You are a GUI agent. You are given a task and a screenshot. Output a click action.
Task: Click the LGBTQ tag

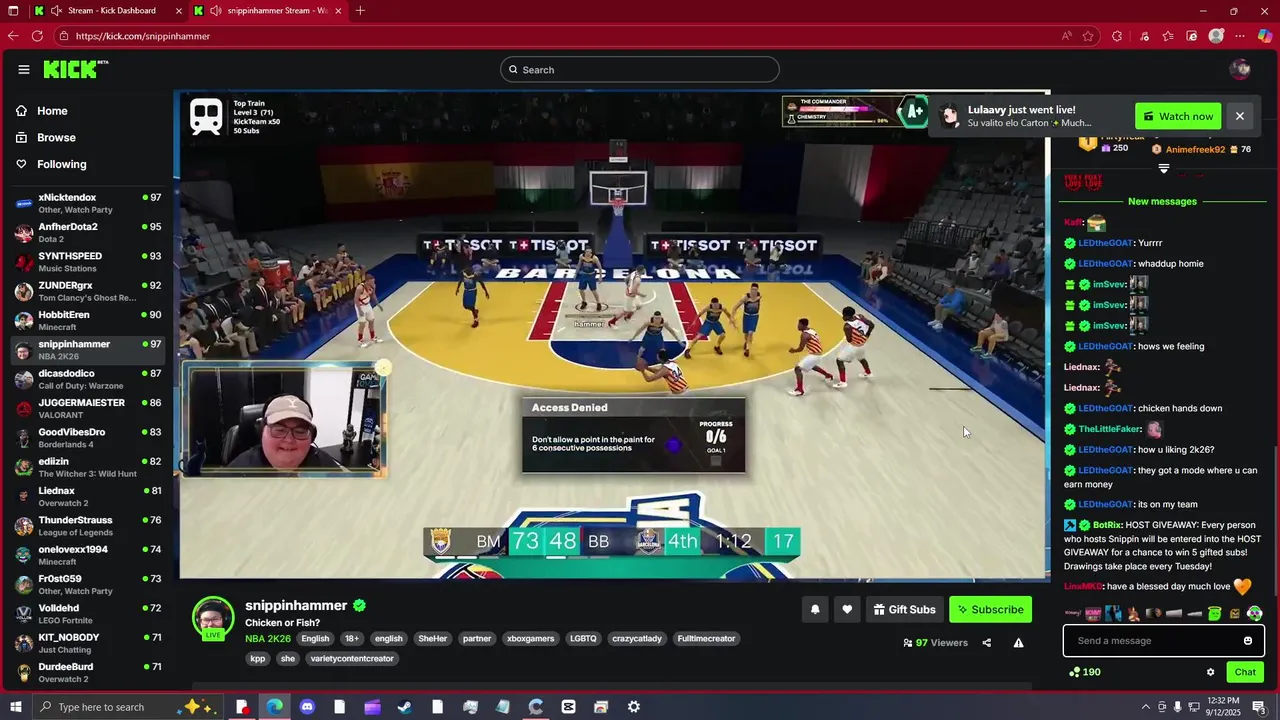583,639
